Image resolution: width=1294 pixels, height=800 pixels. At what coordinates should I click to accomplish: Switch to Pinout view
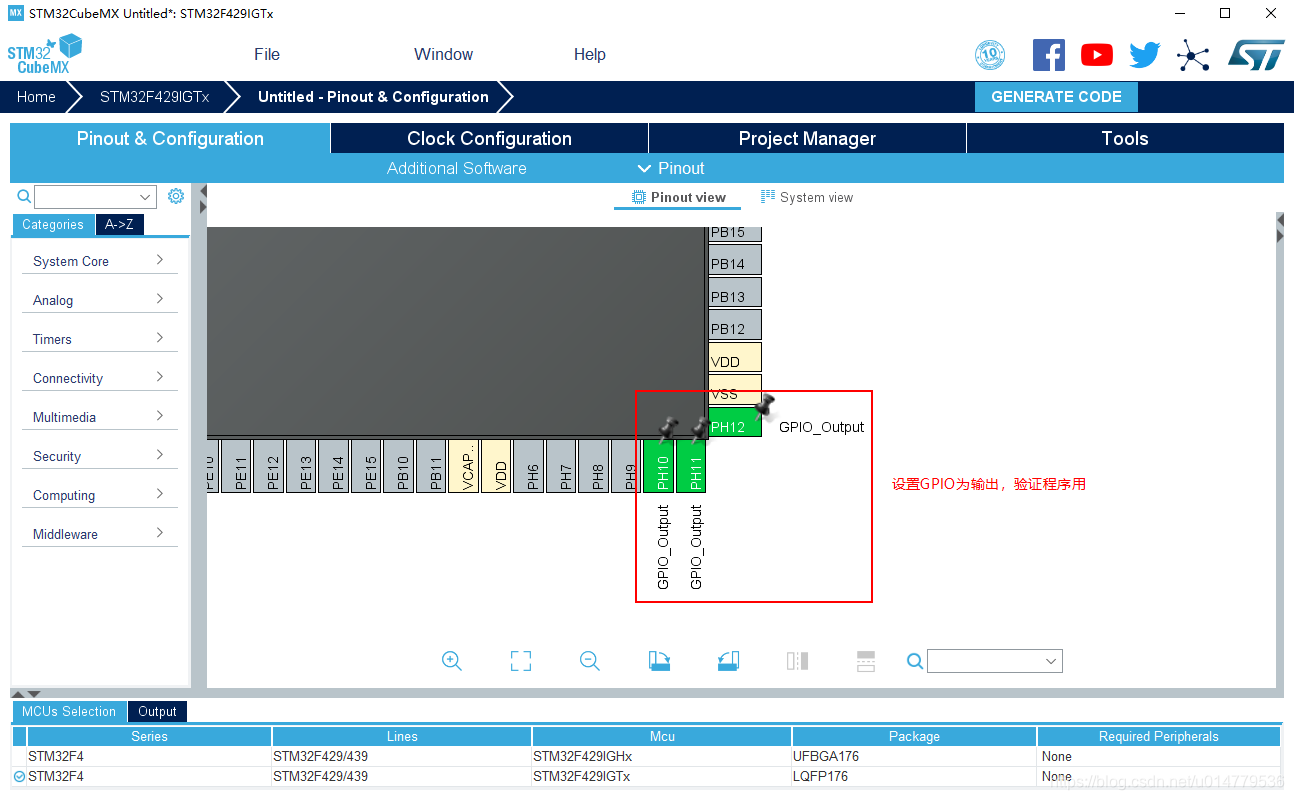point(678,197)
